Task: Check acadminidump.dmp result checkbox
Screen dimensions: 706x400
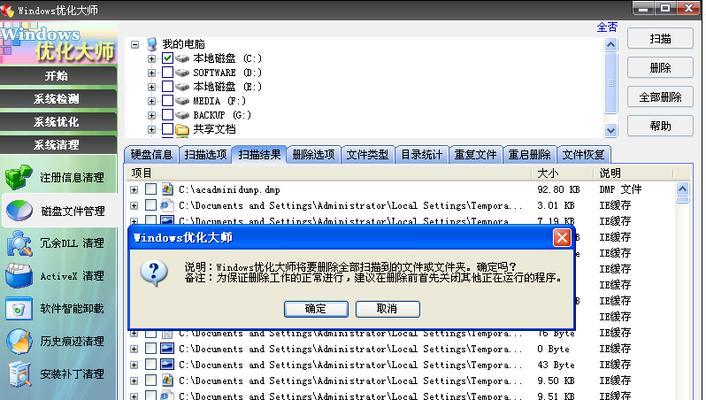Action: [150, 189]
